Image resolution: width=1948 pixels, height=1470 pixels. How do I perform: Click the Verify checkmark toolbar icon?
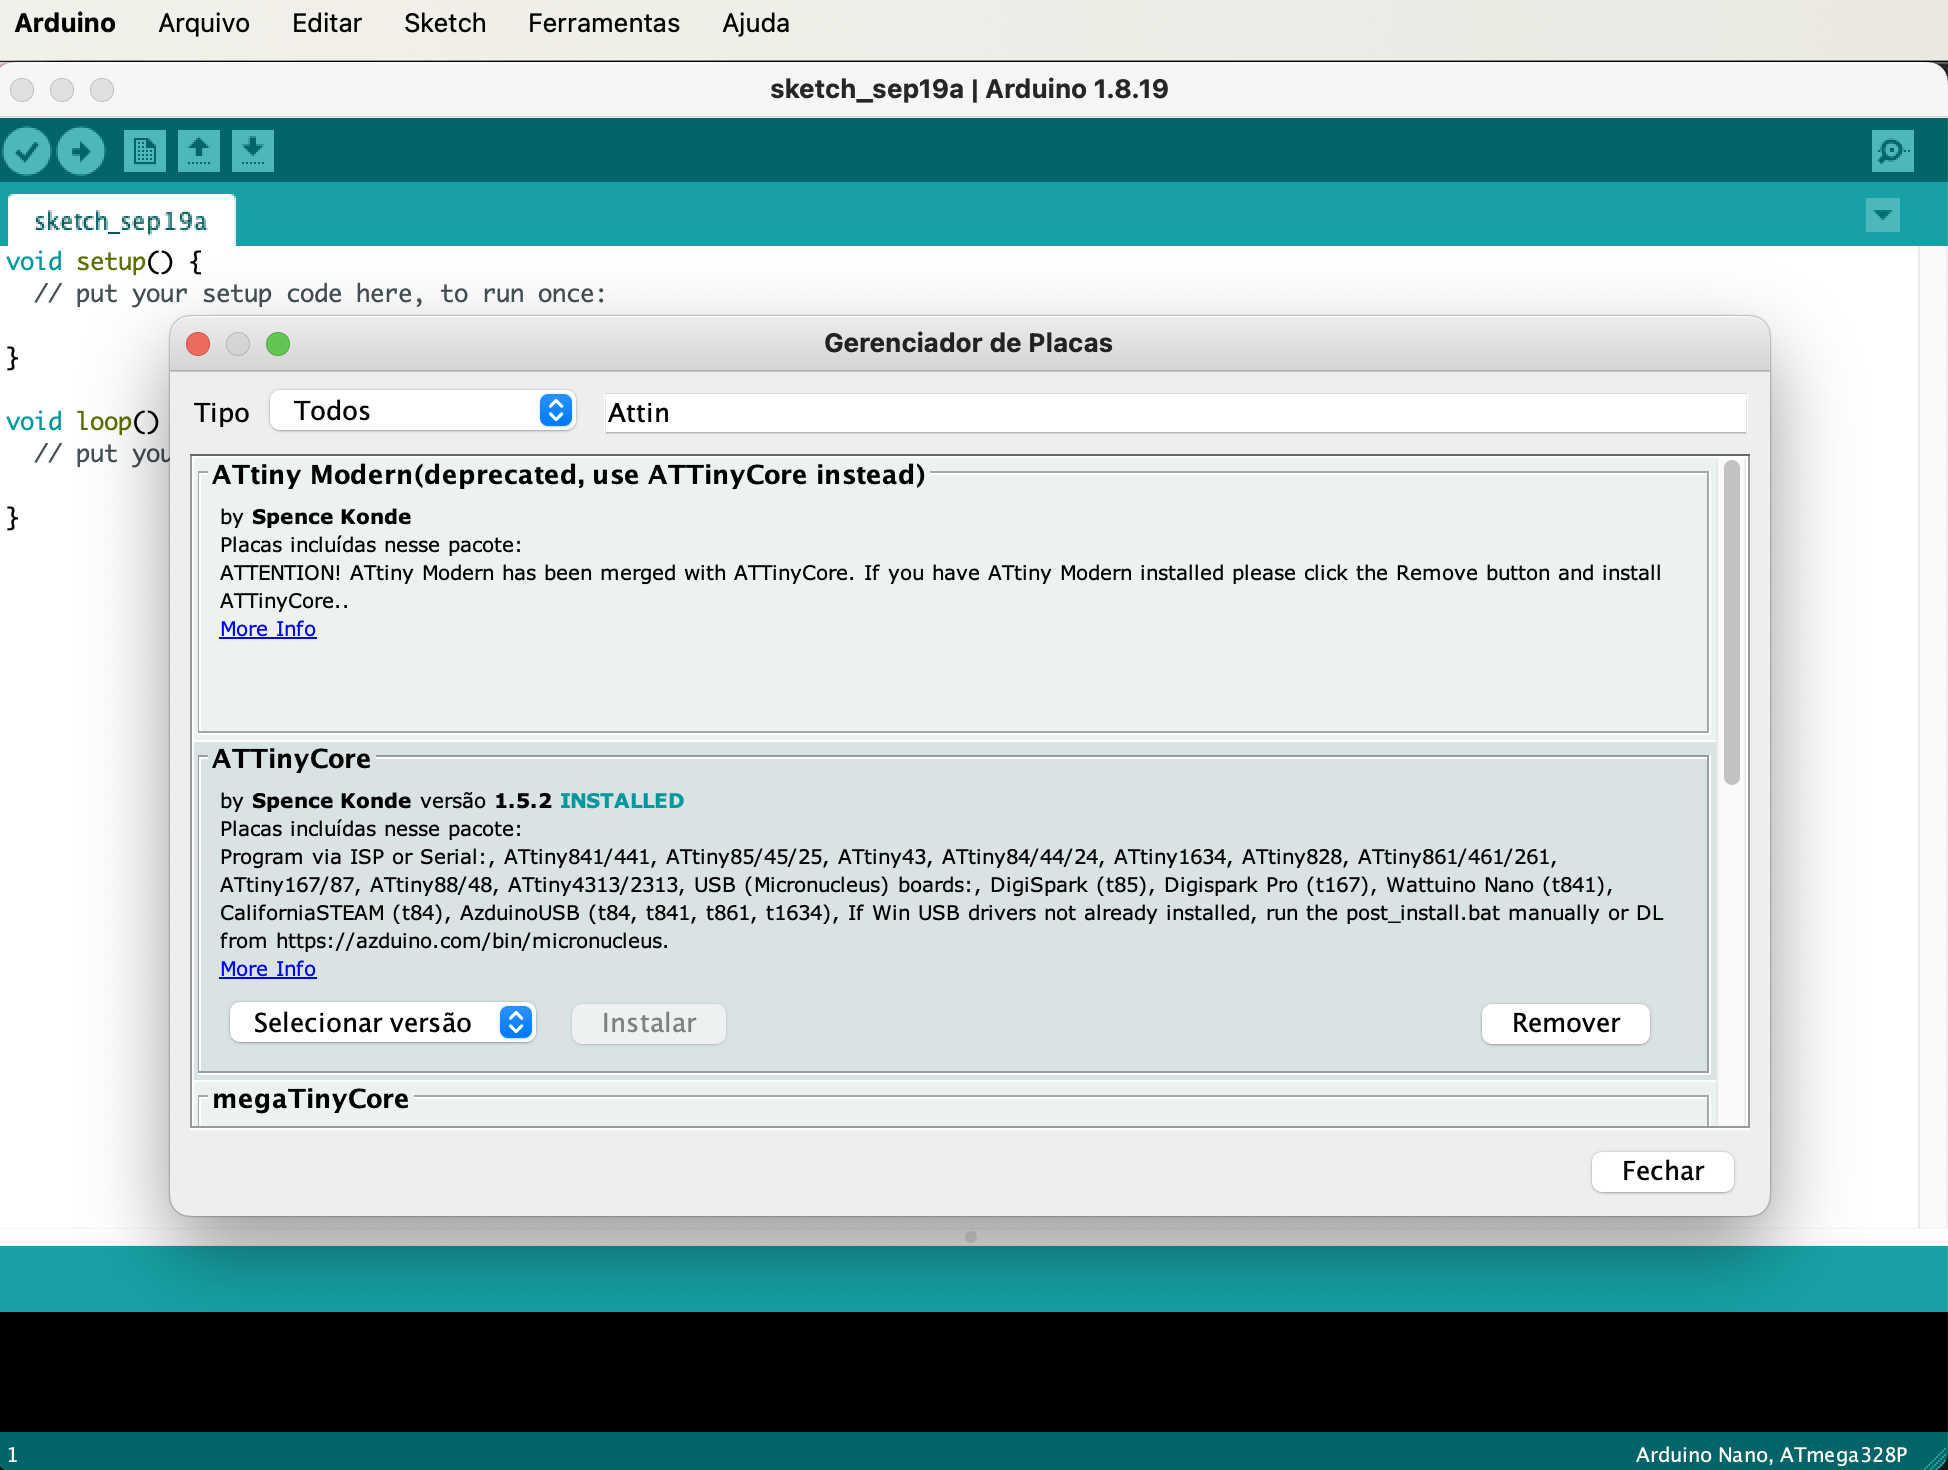click(x=27, y=152)
